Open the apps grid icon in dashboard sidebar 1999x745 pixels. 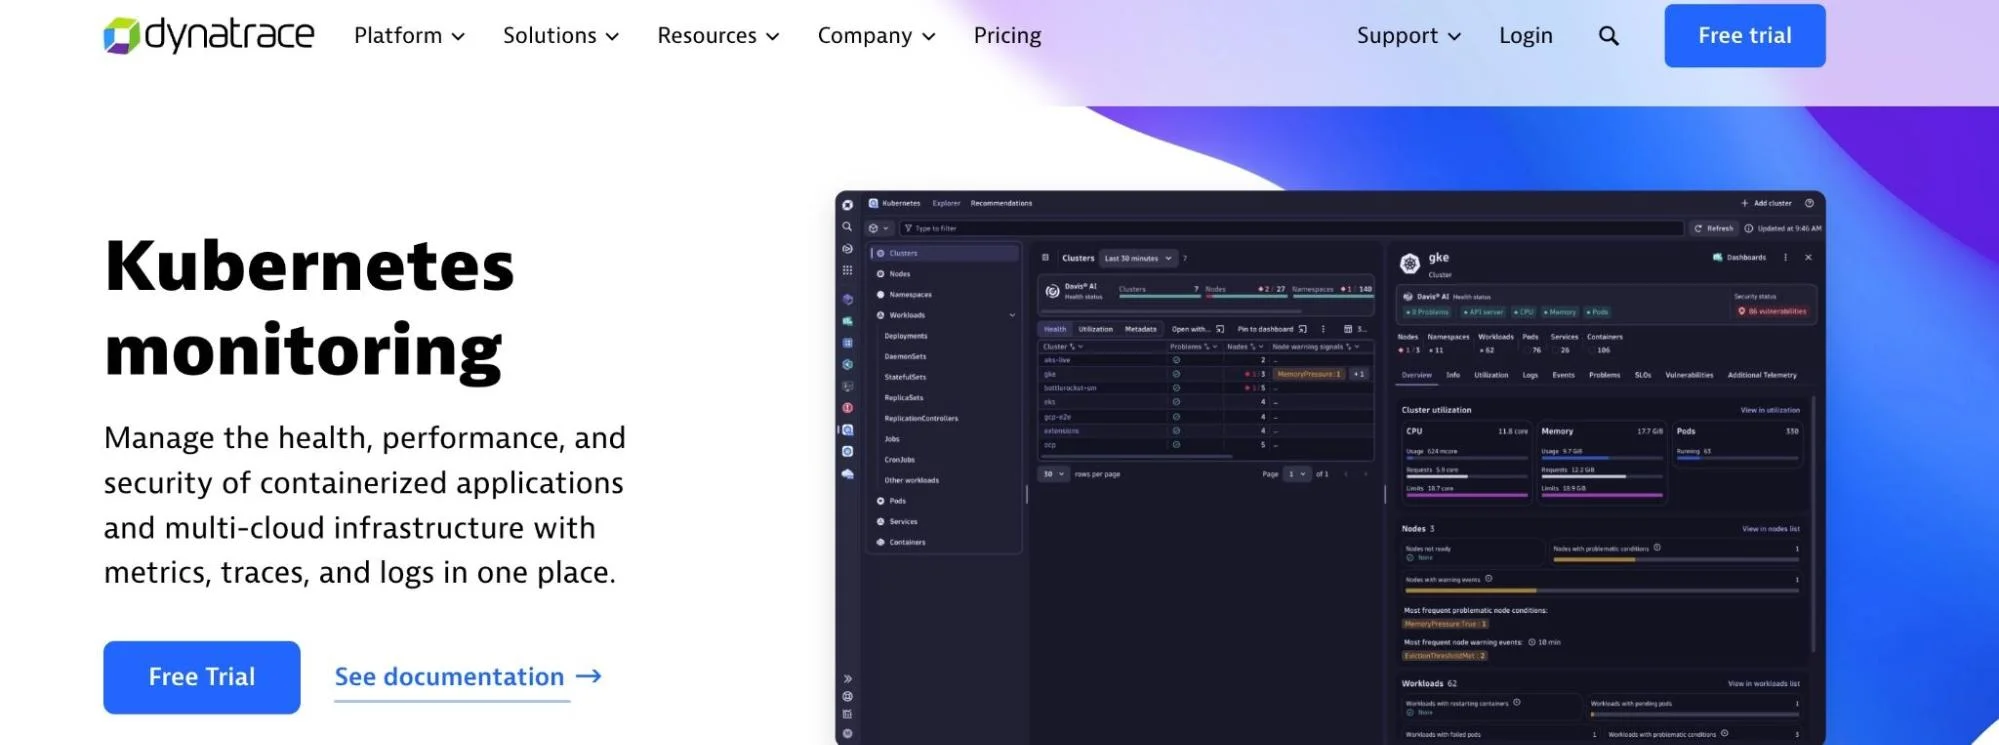tap(847, 270)
